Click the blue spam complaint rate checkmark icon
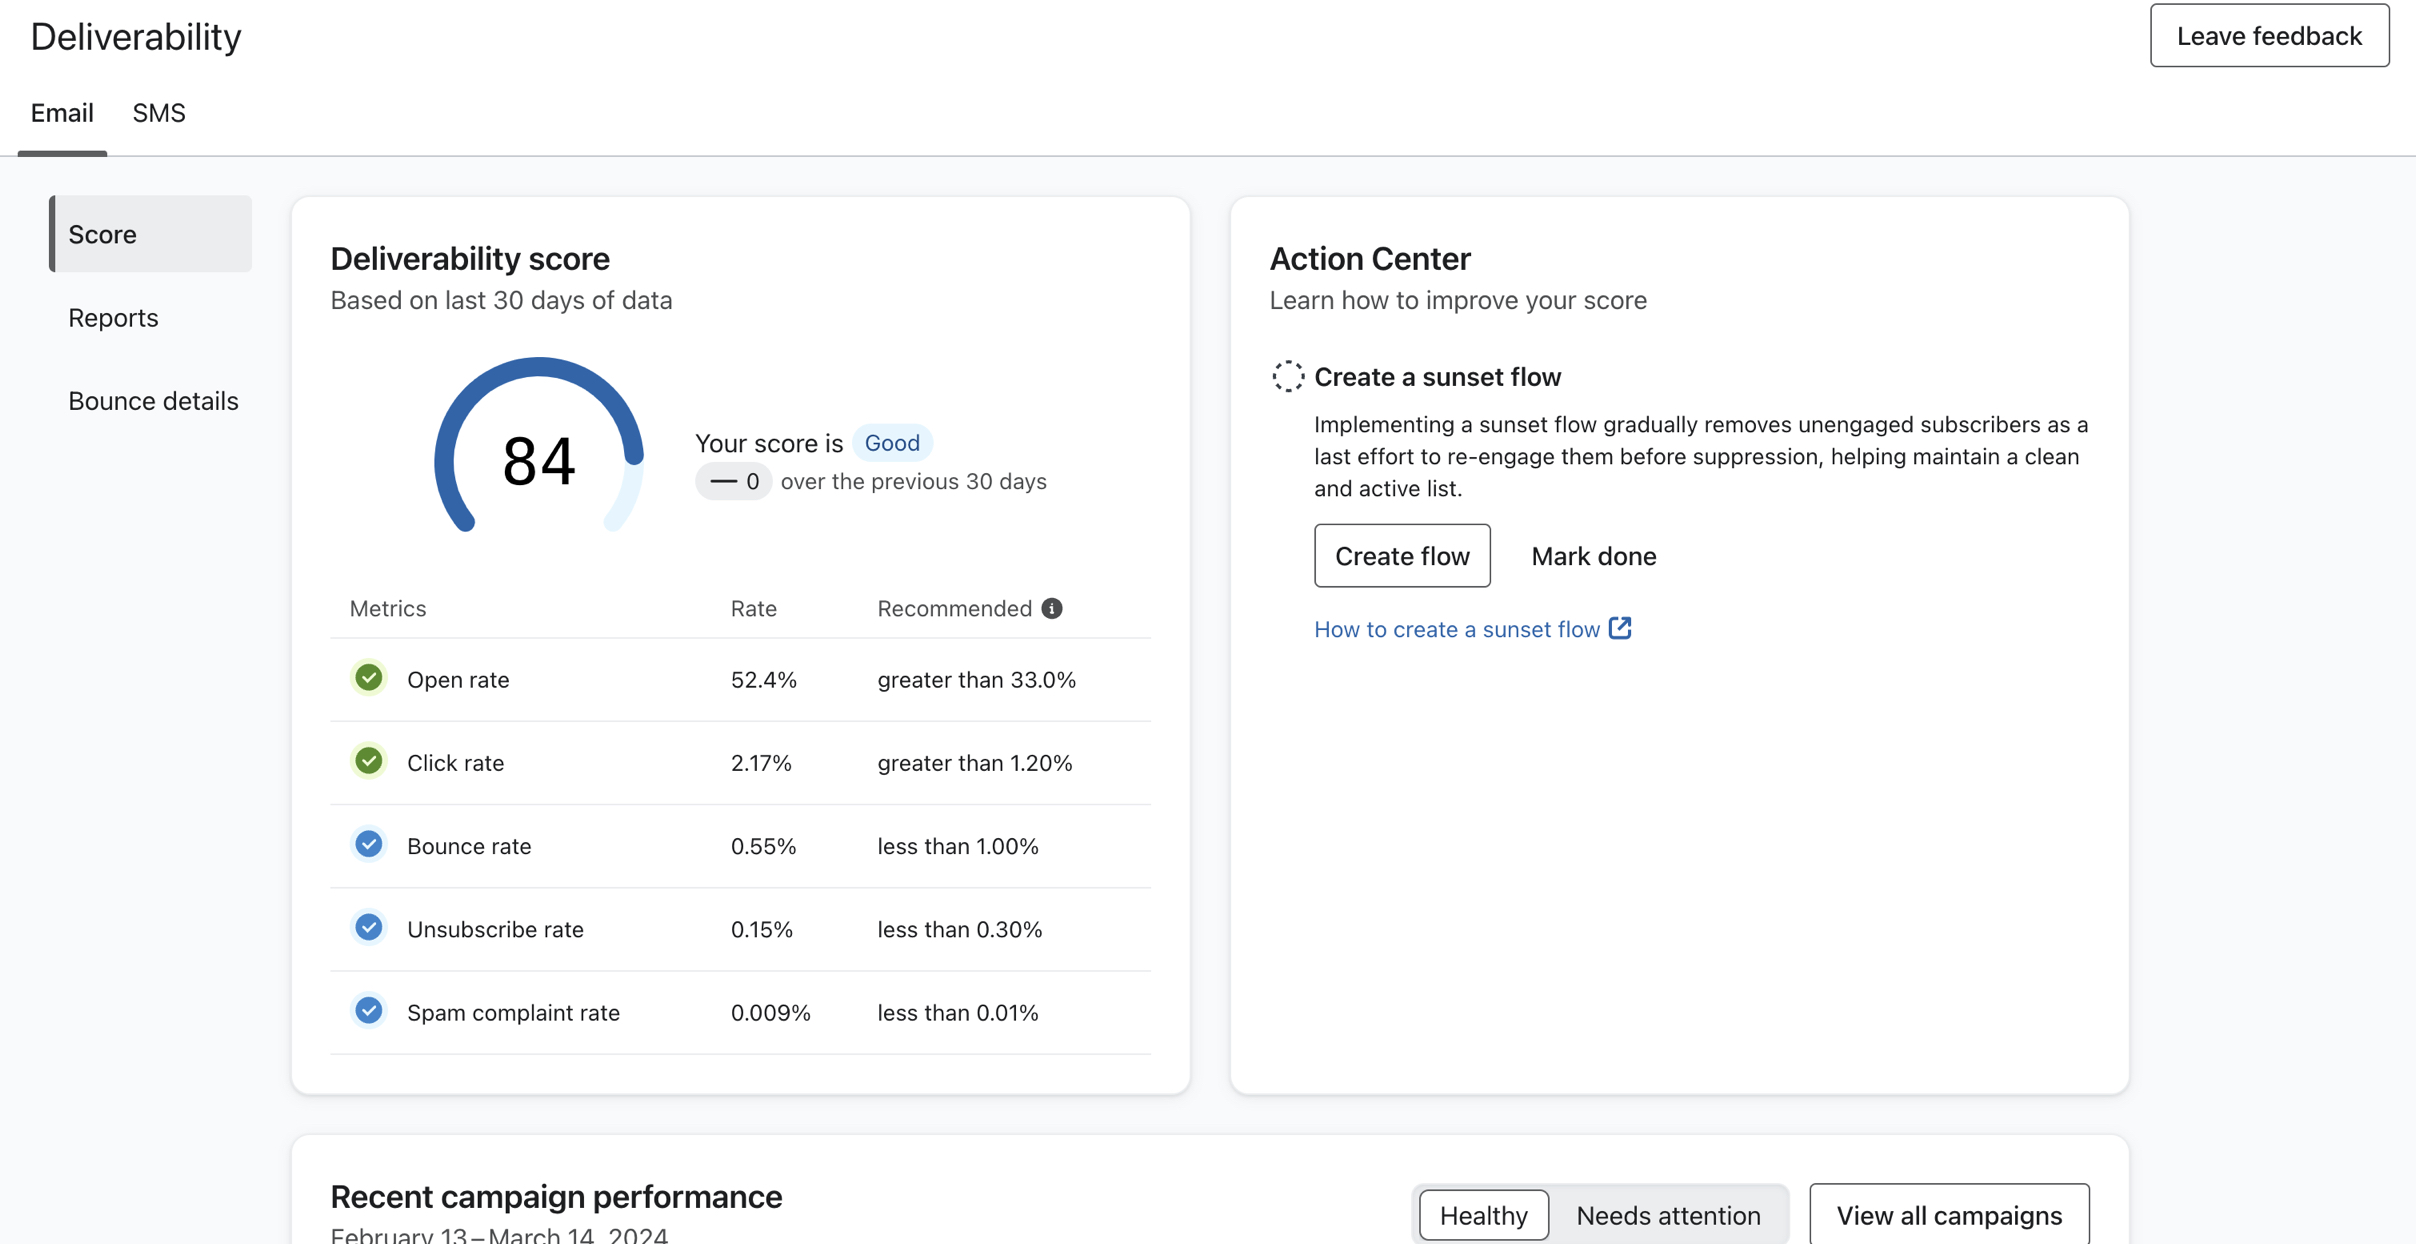The height and width of the screenshot is (1244, 2416). coord(366,1009)
